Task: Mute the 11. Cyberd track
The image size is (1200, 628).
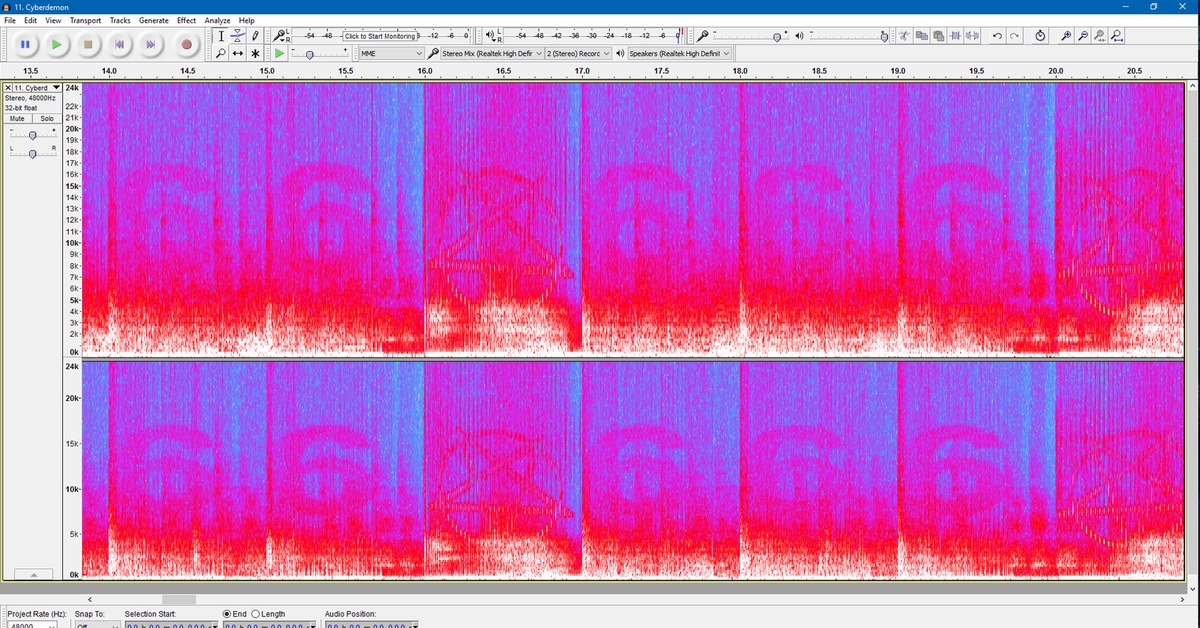Action: [x=18, y=119]
